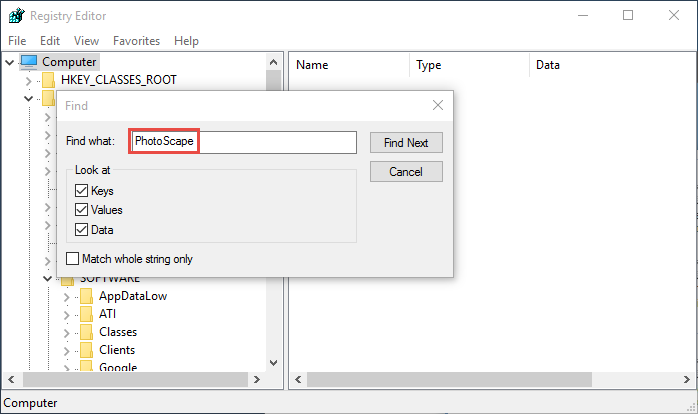
Task: Select the Computer icon in tree
Action: [x=29, y=62]
